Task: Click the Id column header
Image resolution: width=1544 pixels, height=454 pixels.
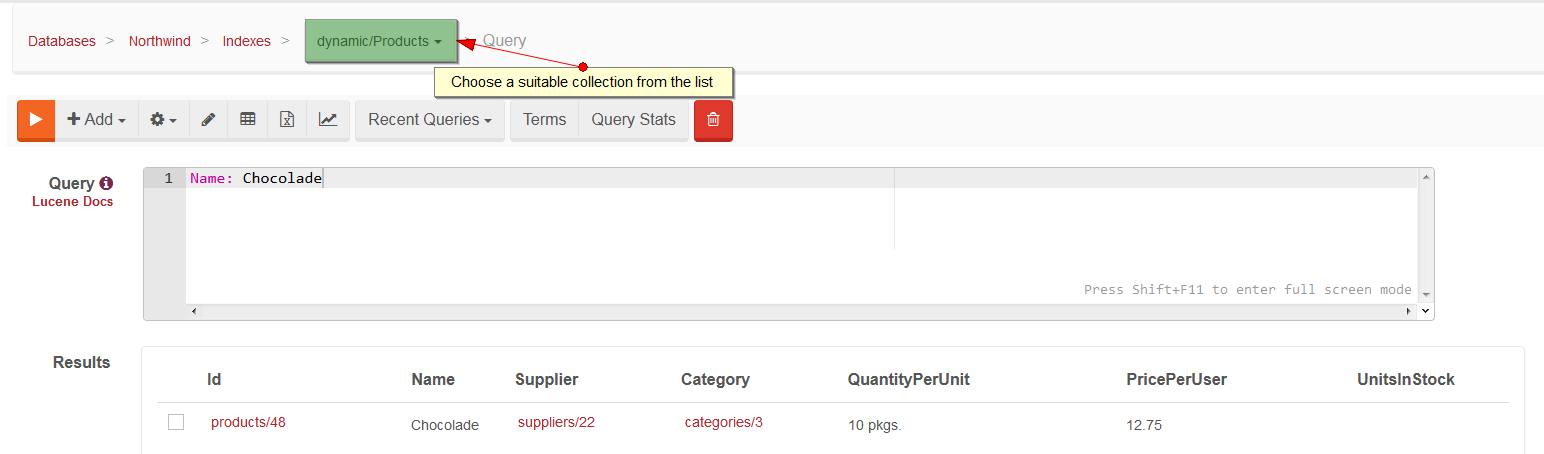Action: (214, 379)
